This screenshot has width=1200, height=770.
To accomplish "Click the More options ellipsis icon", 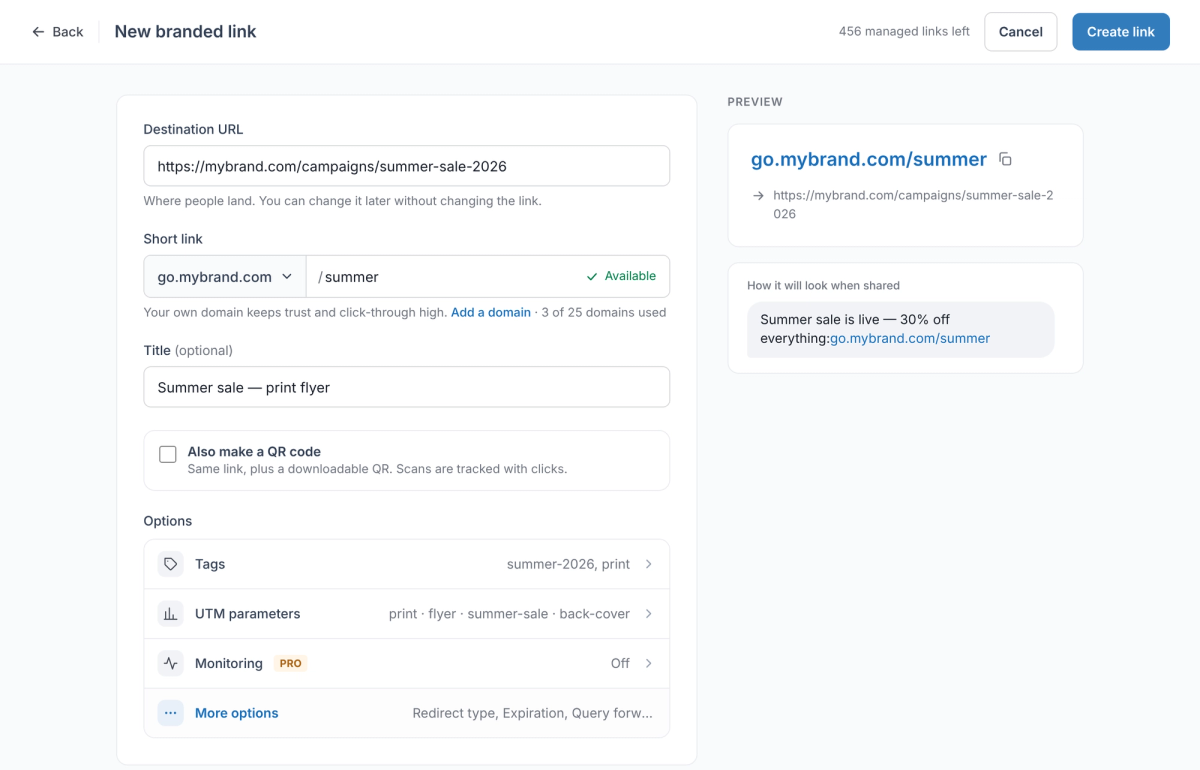I will [x=171, y=713].
